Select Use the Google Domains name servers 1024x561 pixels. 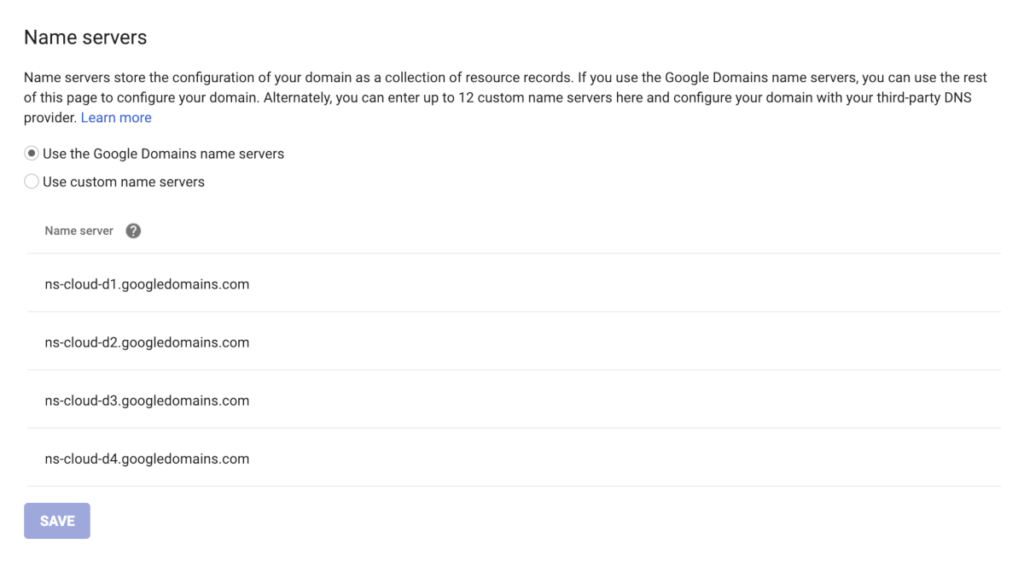point(31,153)
